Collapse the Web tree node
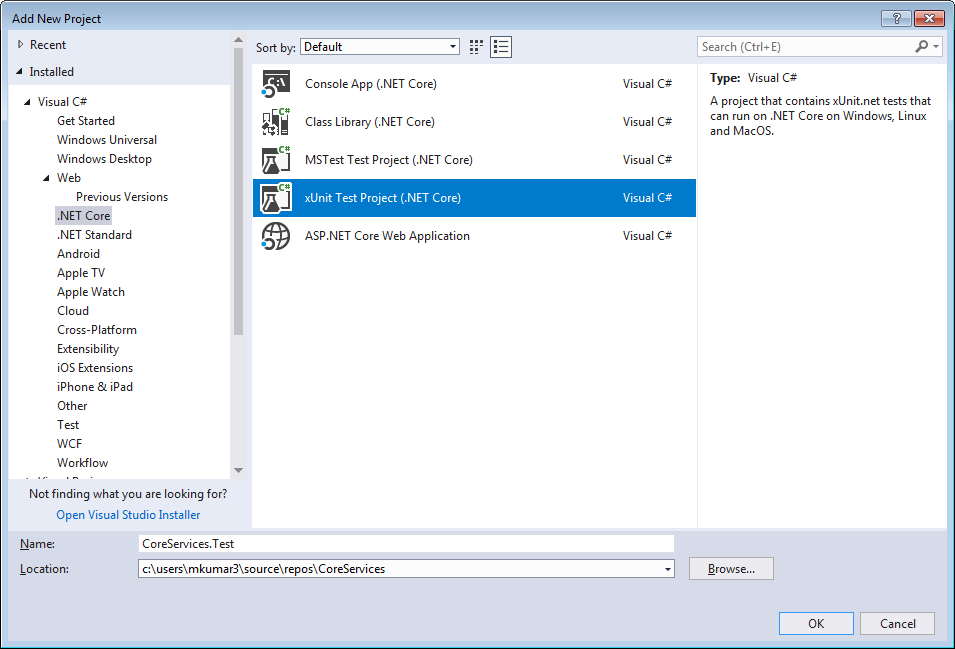Image resolution: width=955 pixels, height=649 pixels. 46,178
